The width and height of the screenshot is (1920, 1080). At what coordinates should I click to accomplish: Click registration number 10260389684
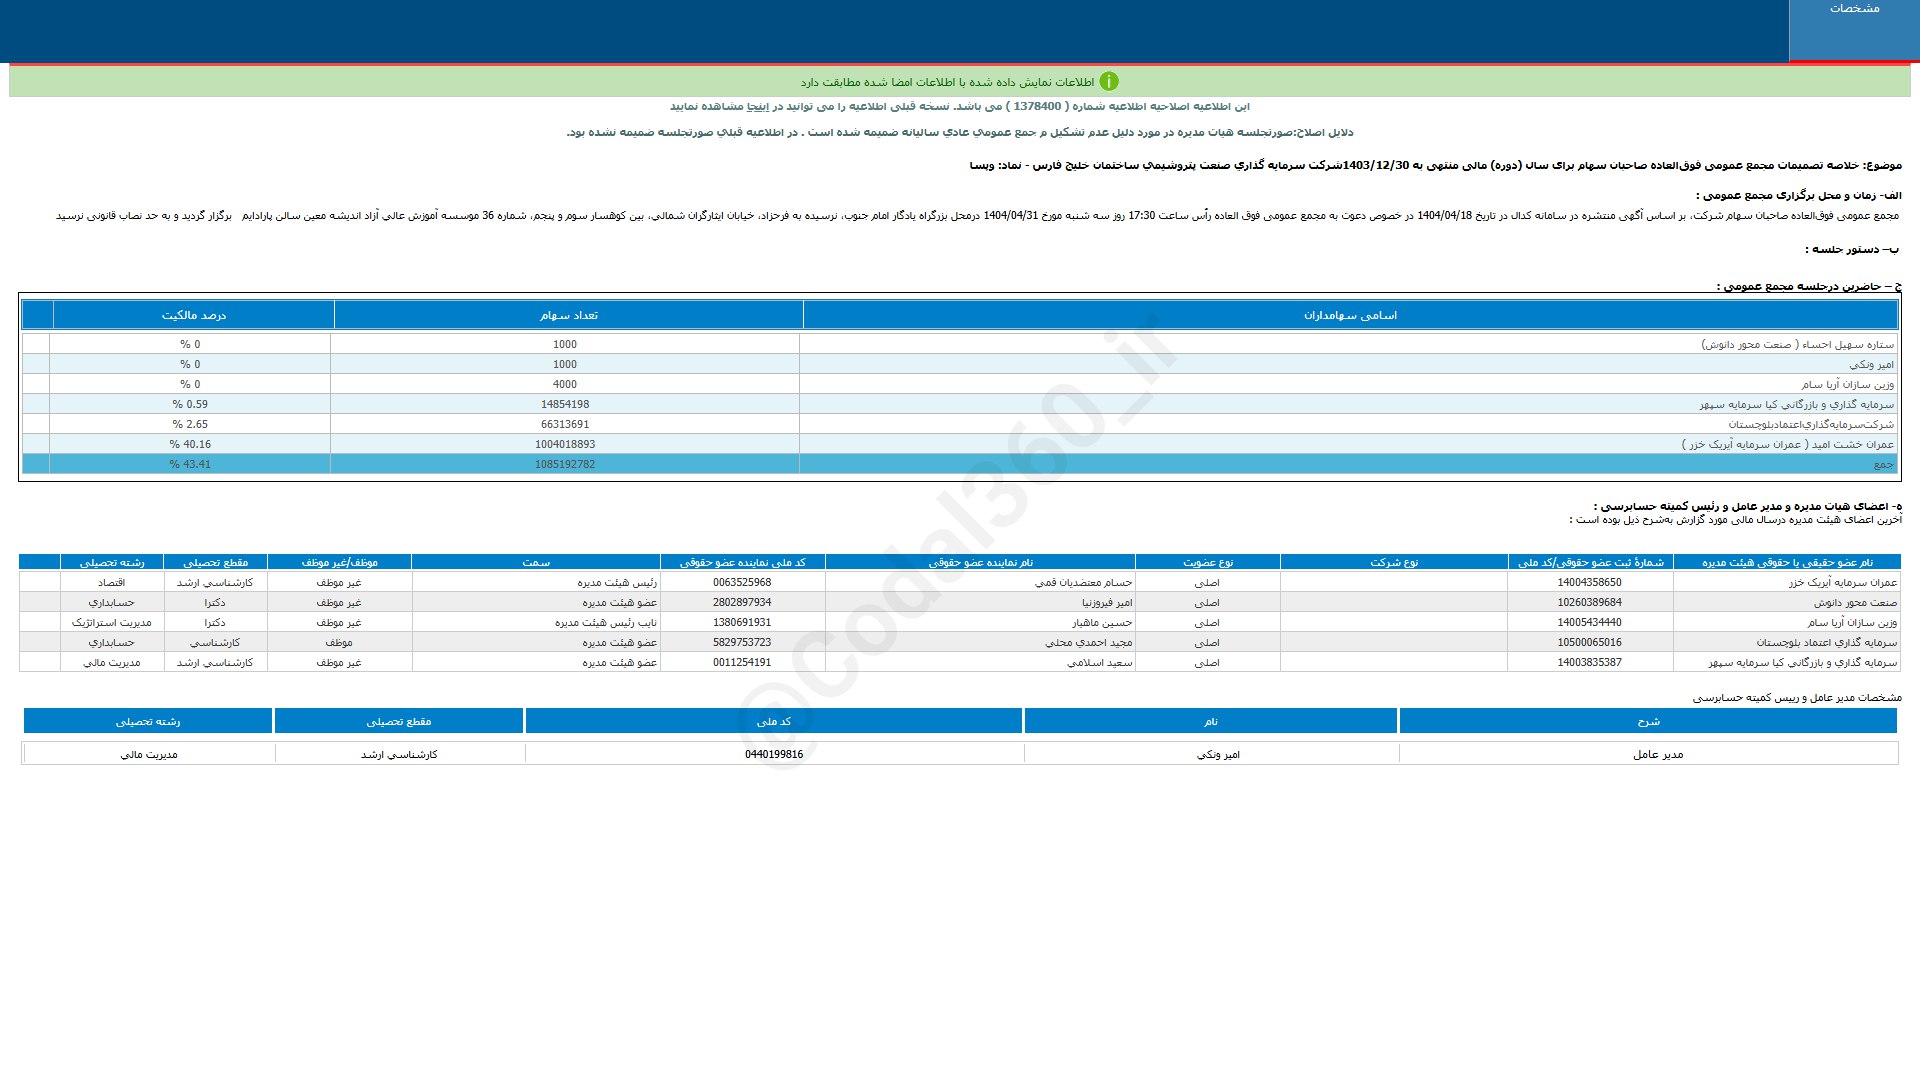tap(1589, 602)
